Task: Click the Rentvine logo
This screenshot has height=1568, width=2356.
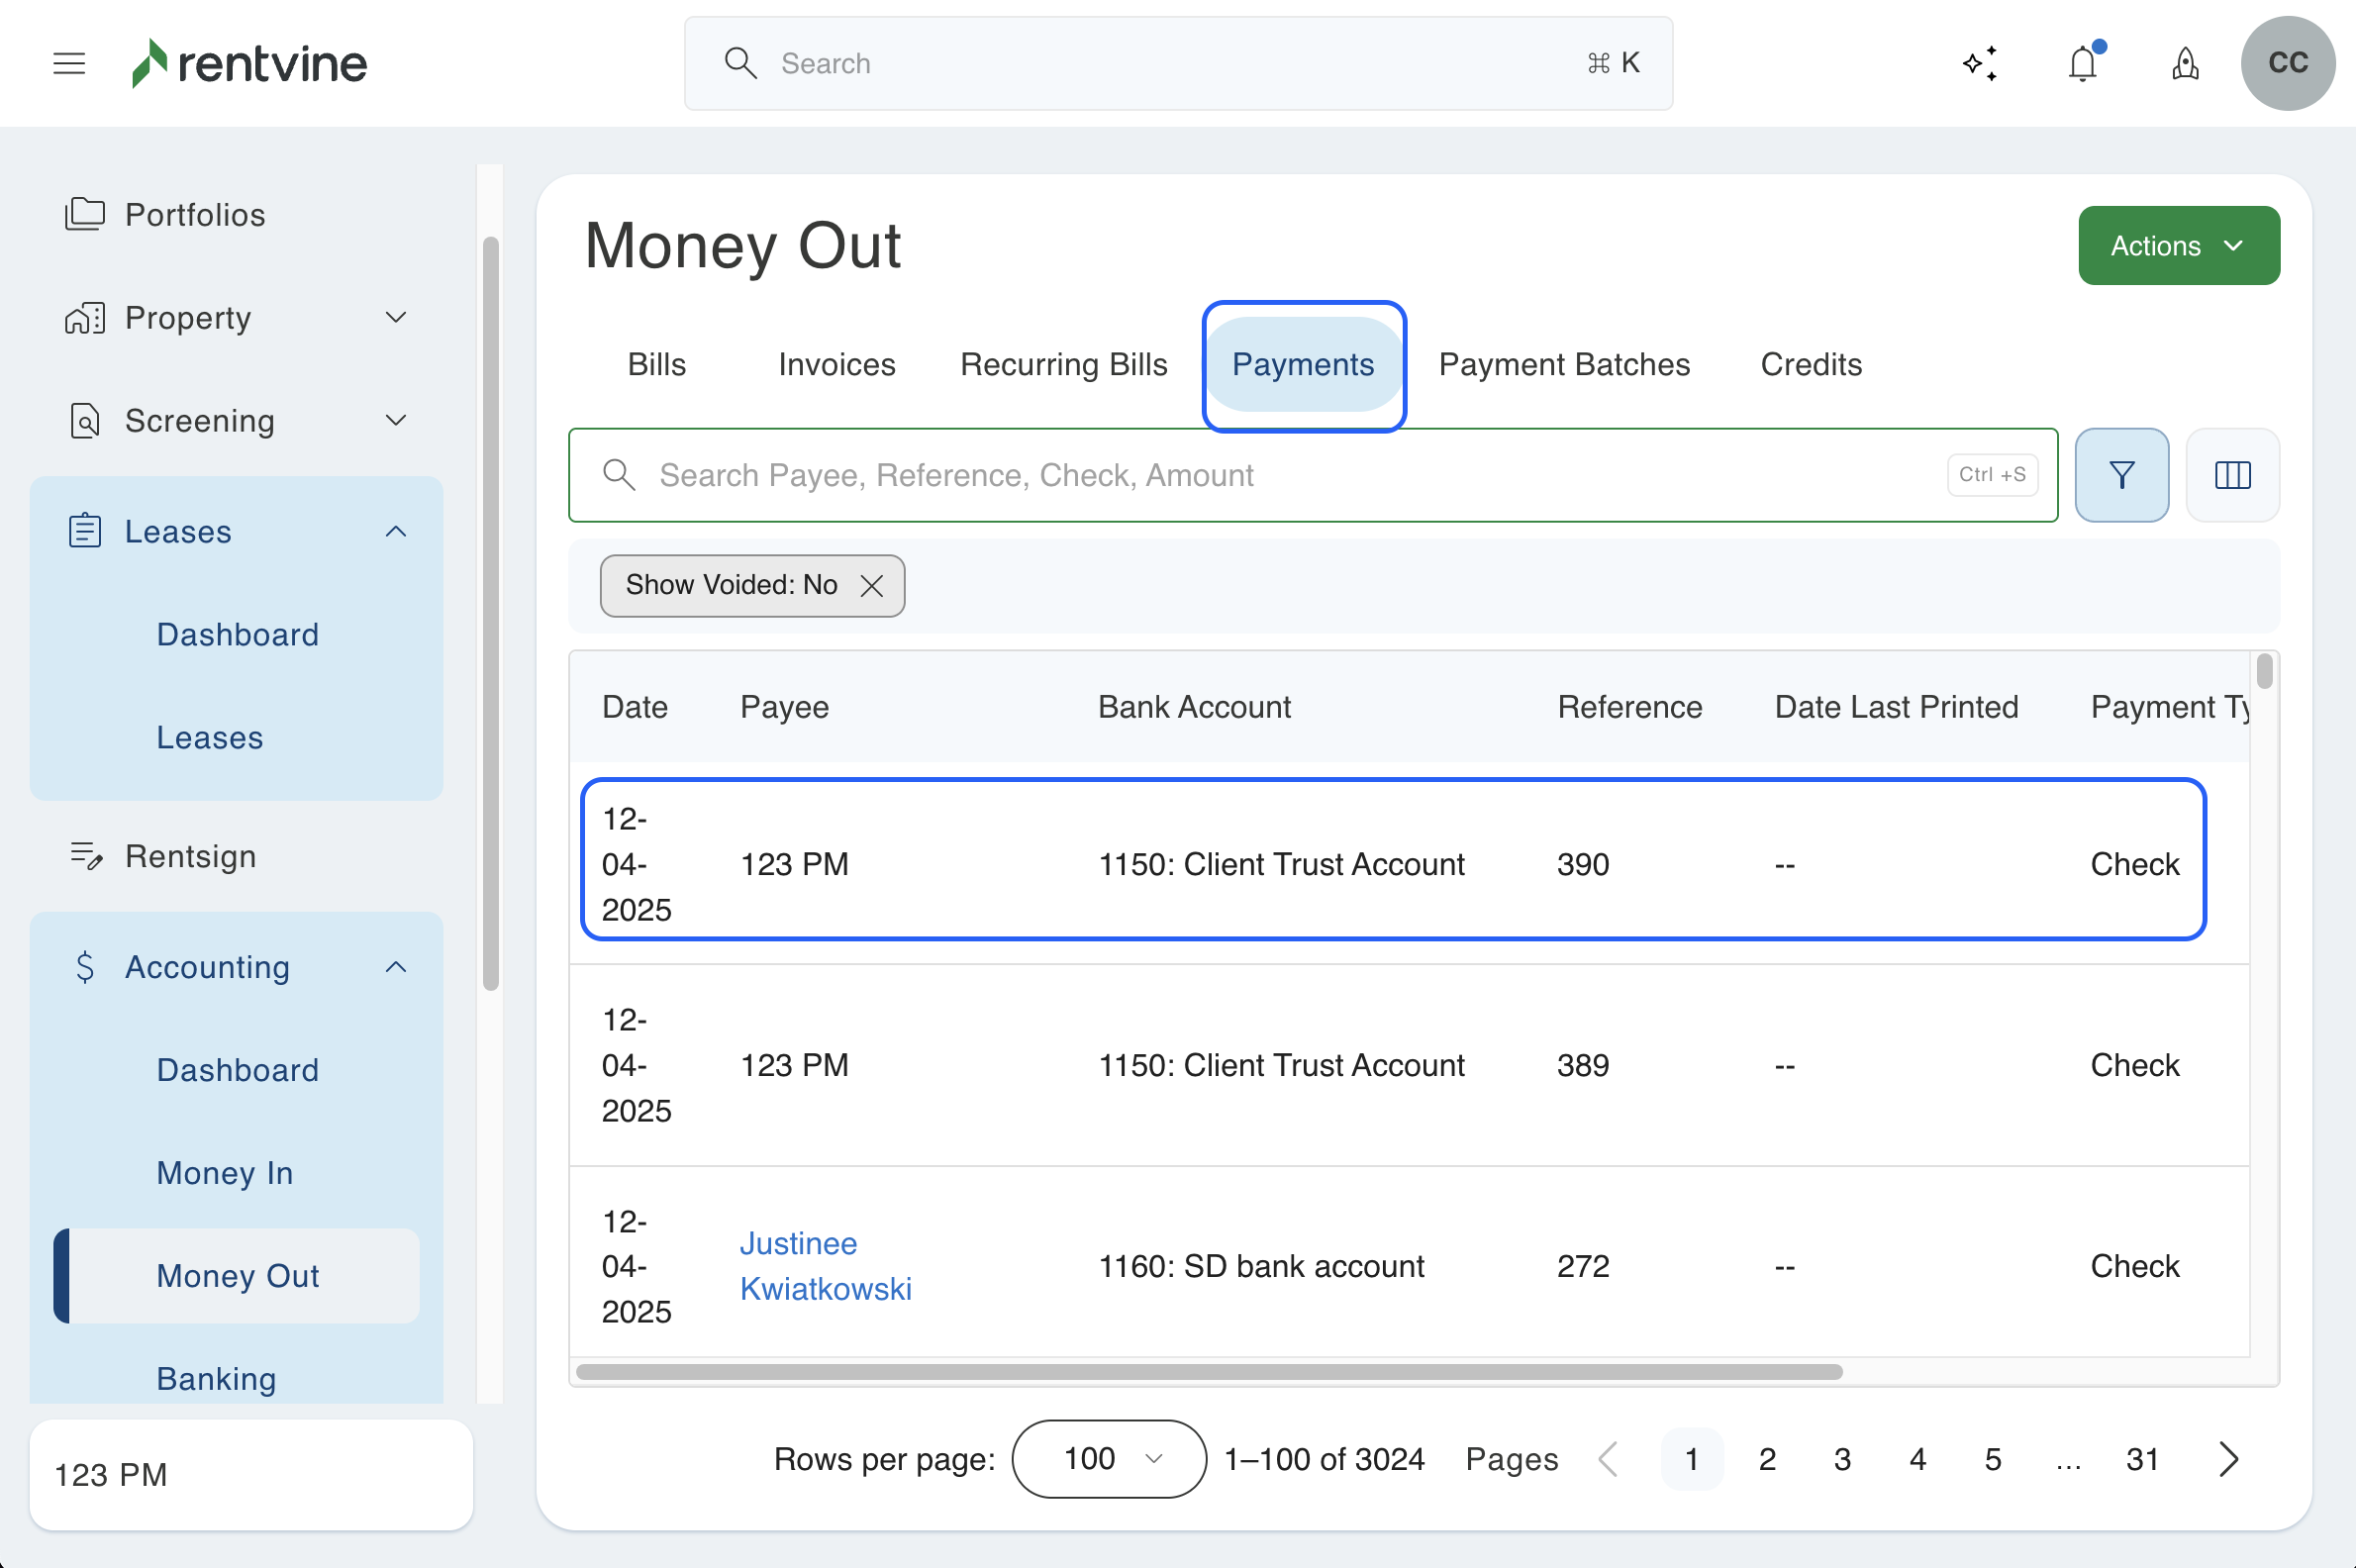Action: pyautogui.click(x=250, y=63)
